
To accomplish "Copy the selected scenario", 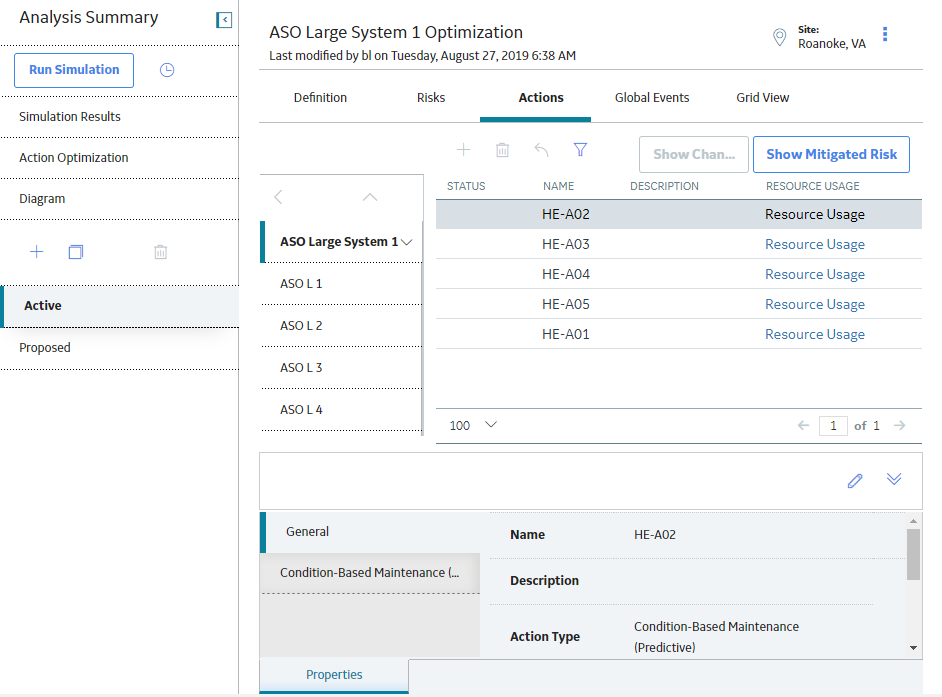I will tap(76, 252).
